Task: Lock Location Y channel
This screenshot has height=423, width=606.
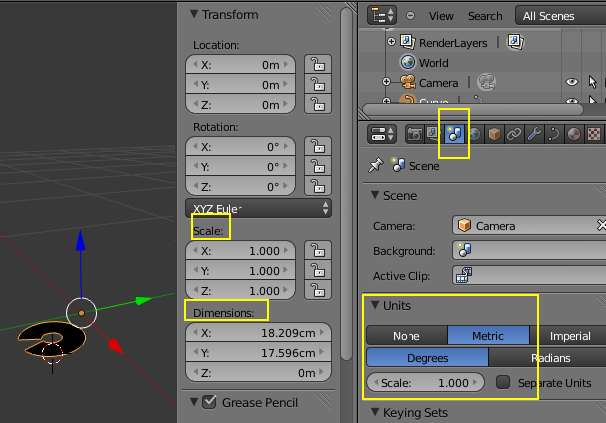Action: point(318,84)
